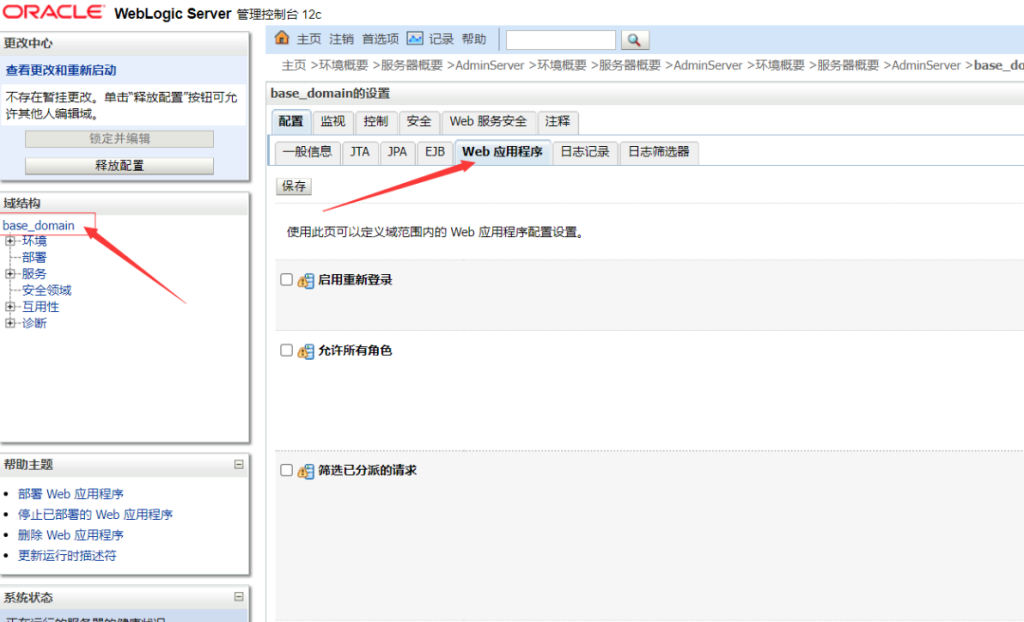1024x622 pixels.
Task: Click the icon beside 筛选已分派的请求
Action: click(x=306, y=471)
